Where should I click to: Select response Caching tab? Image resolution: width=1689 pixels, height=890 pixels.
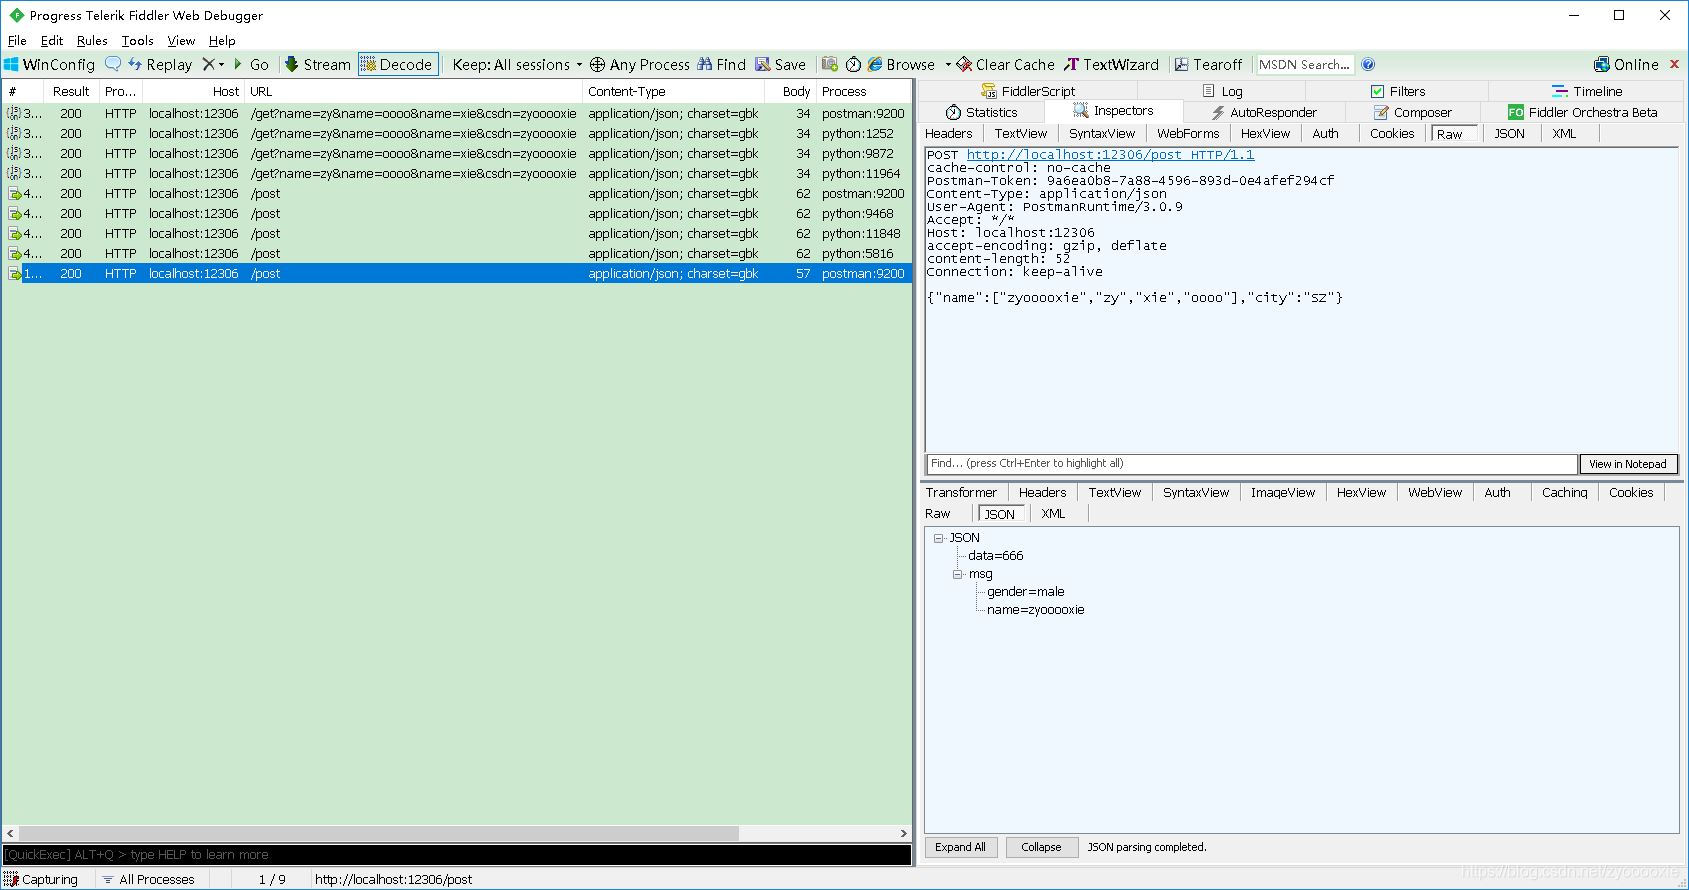1564,492
